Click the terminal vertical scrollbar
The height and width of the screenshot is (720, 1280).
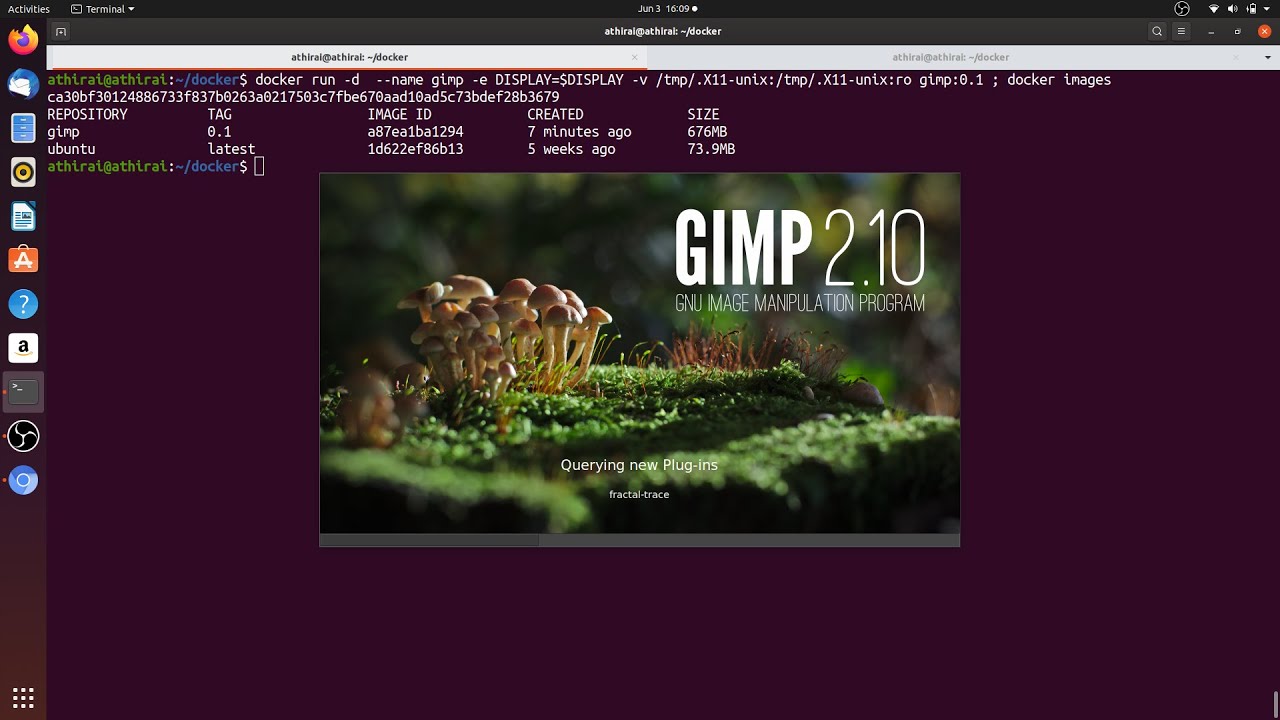(x=1275, y=704)
